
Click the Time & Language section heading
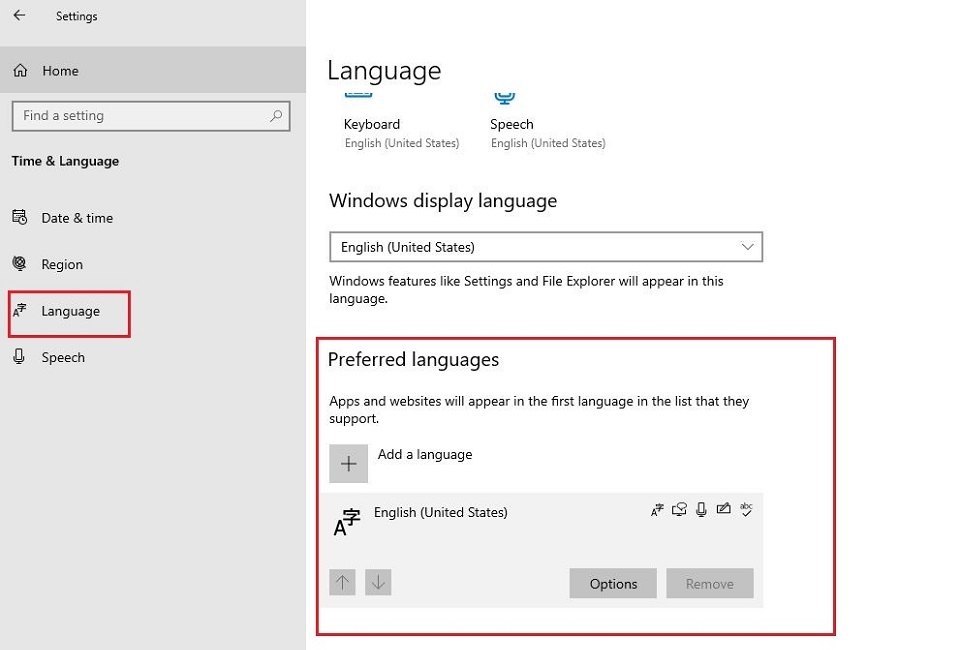click(66, 161)
